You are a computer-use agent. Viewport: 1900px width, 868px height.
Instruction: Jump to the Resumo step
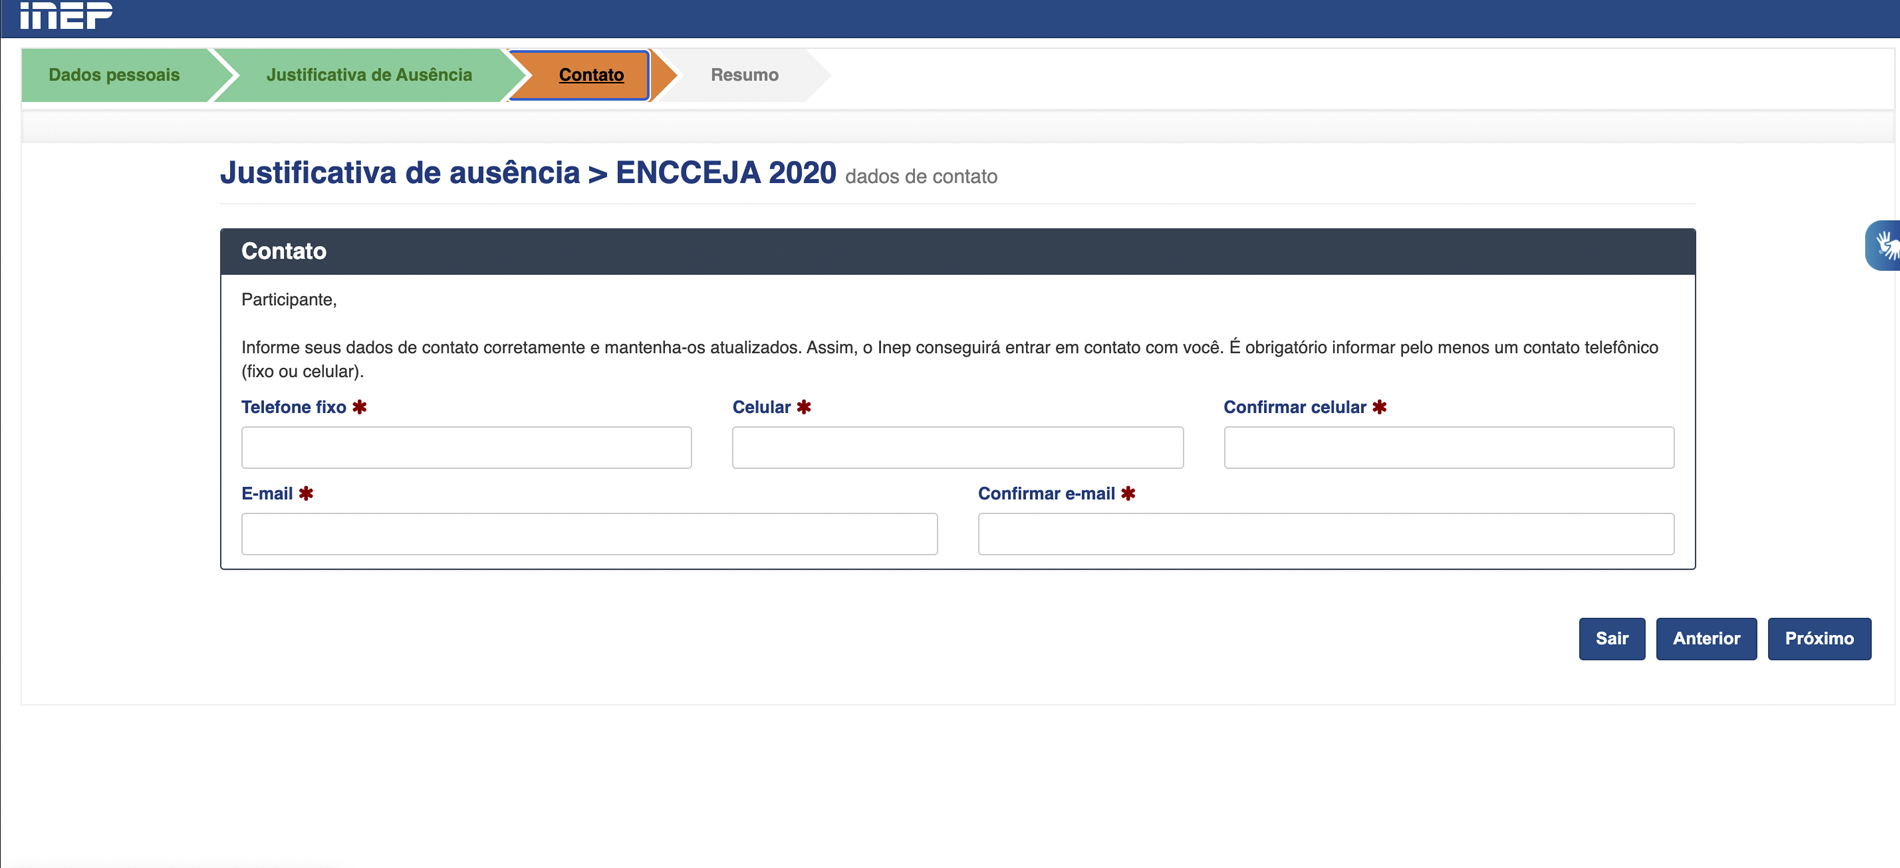744,75
